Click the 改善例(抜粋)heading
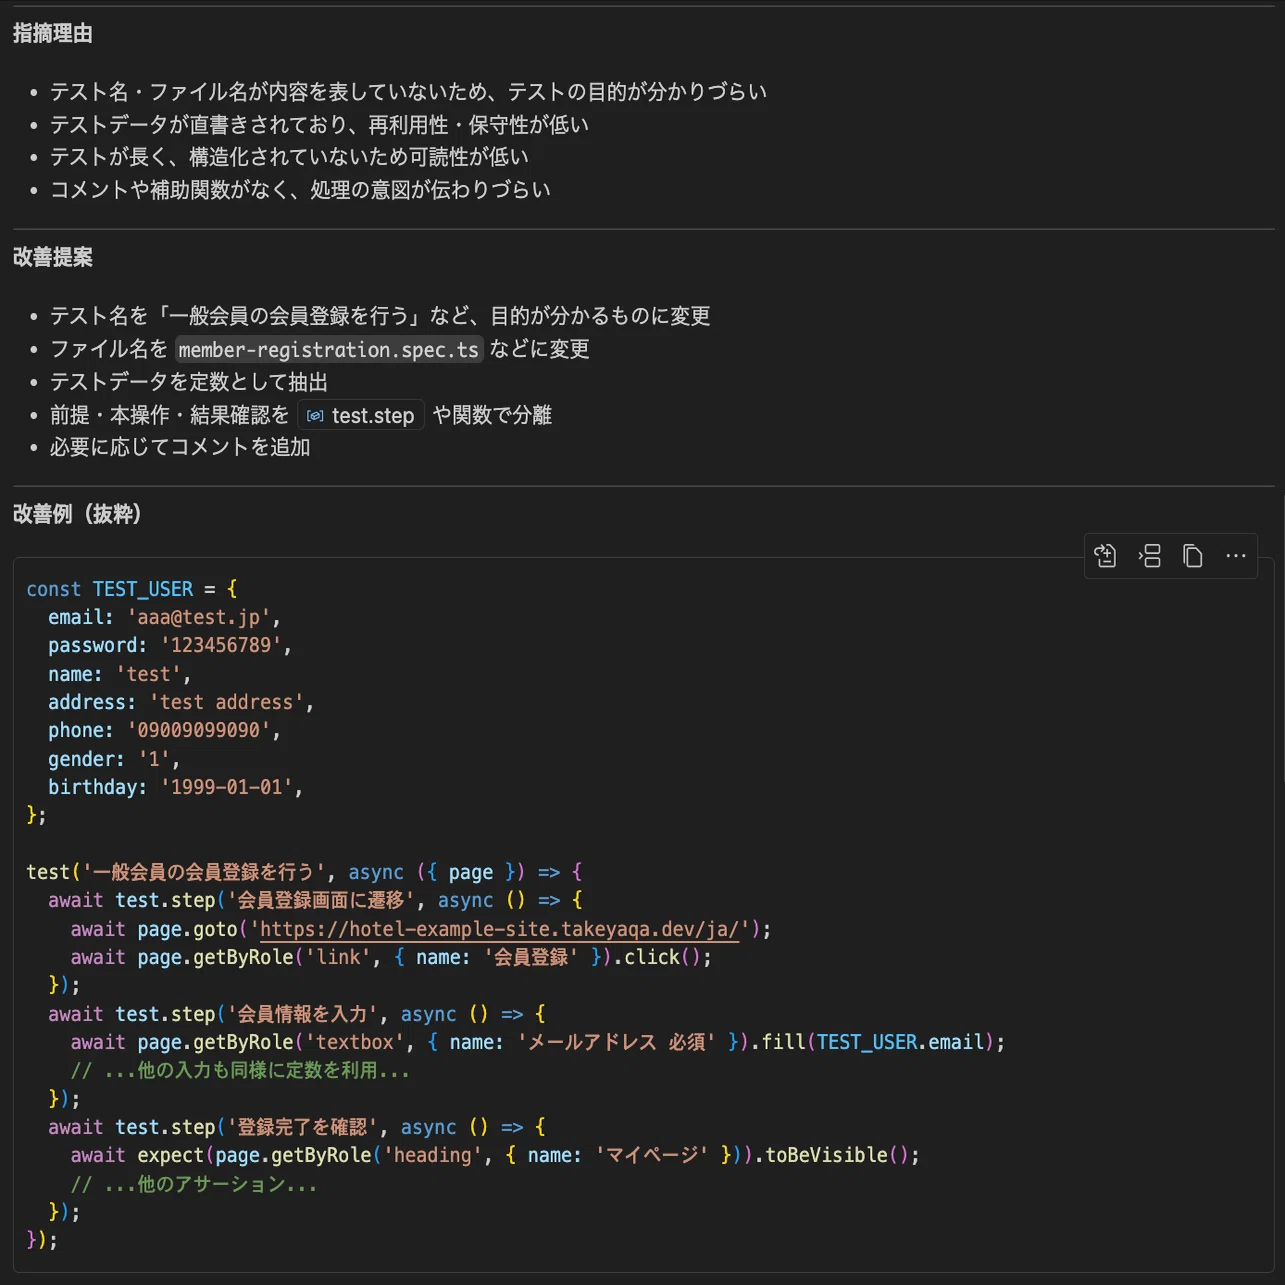 [77, 514]
